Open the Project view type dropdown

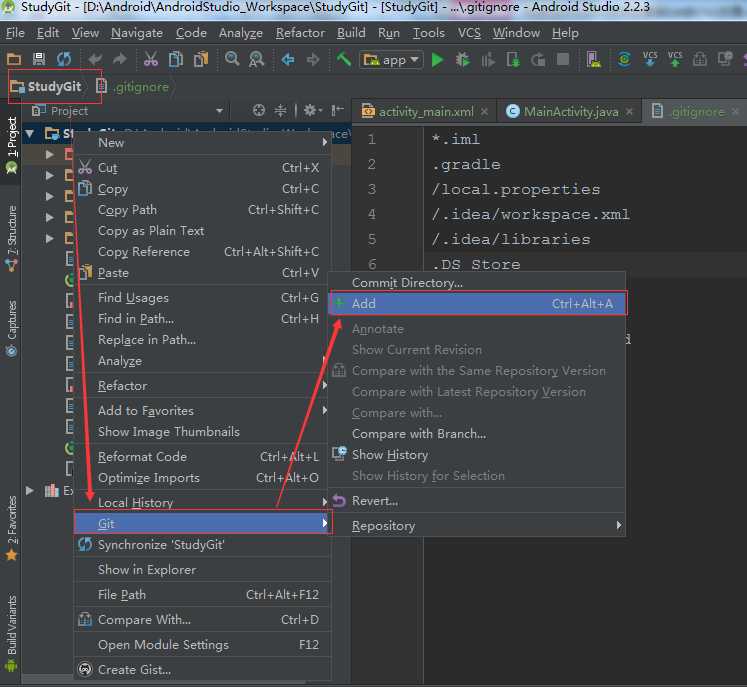tap(219, 111)
